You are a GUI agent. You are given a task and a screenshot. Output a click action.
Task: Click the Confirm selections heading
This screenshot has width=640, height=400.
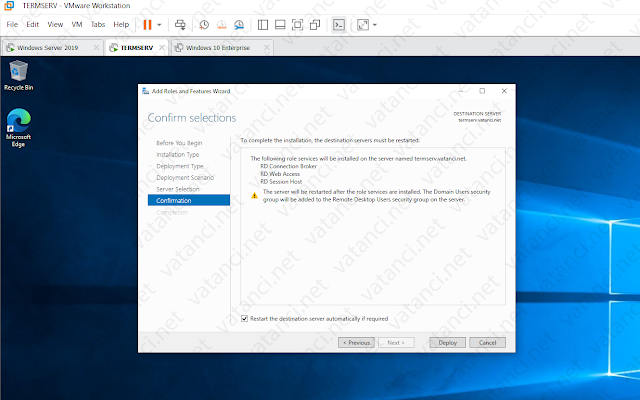192,118
